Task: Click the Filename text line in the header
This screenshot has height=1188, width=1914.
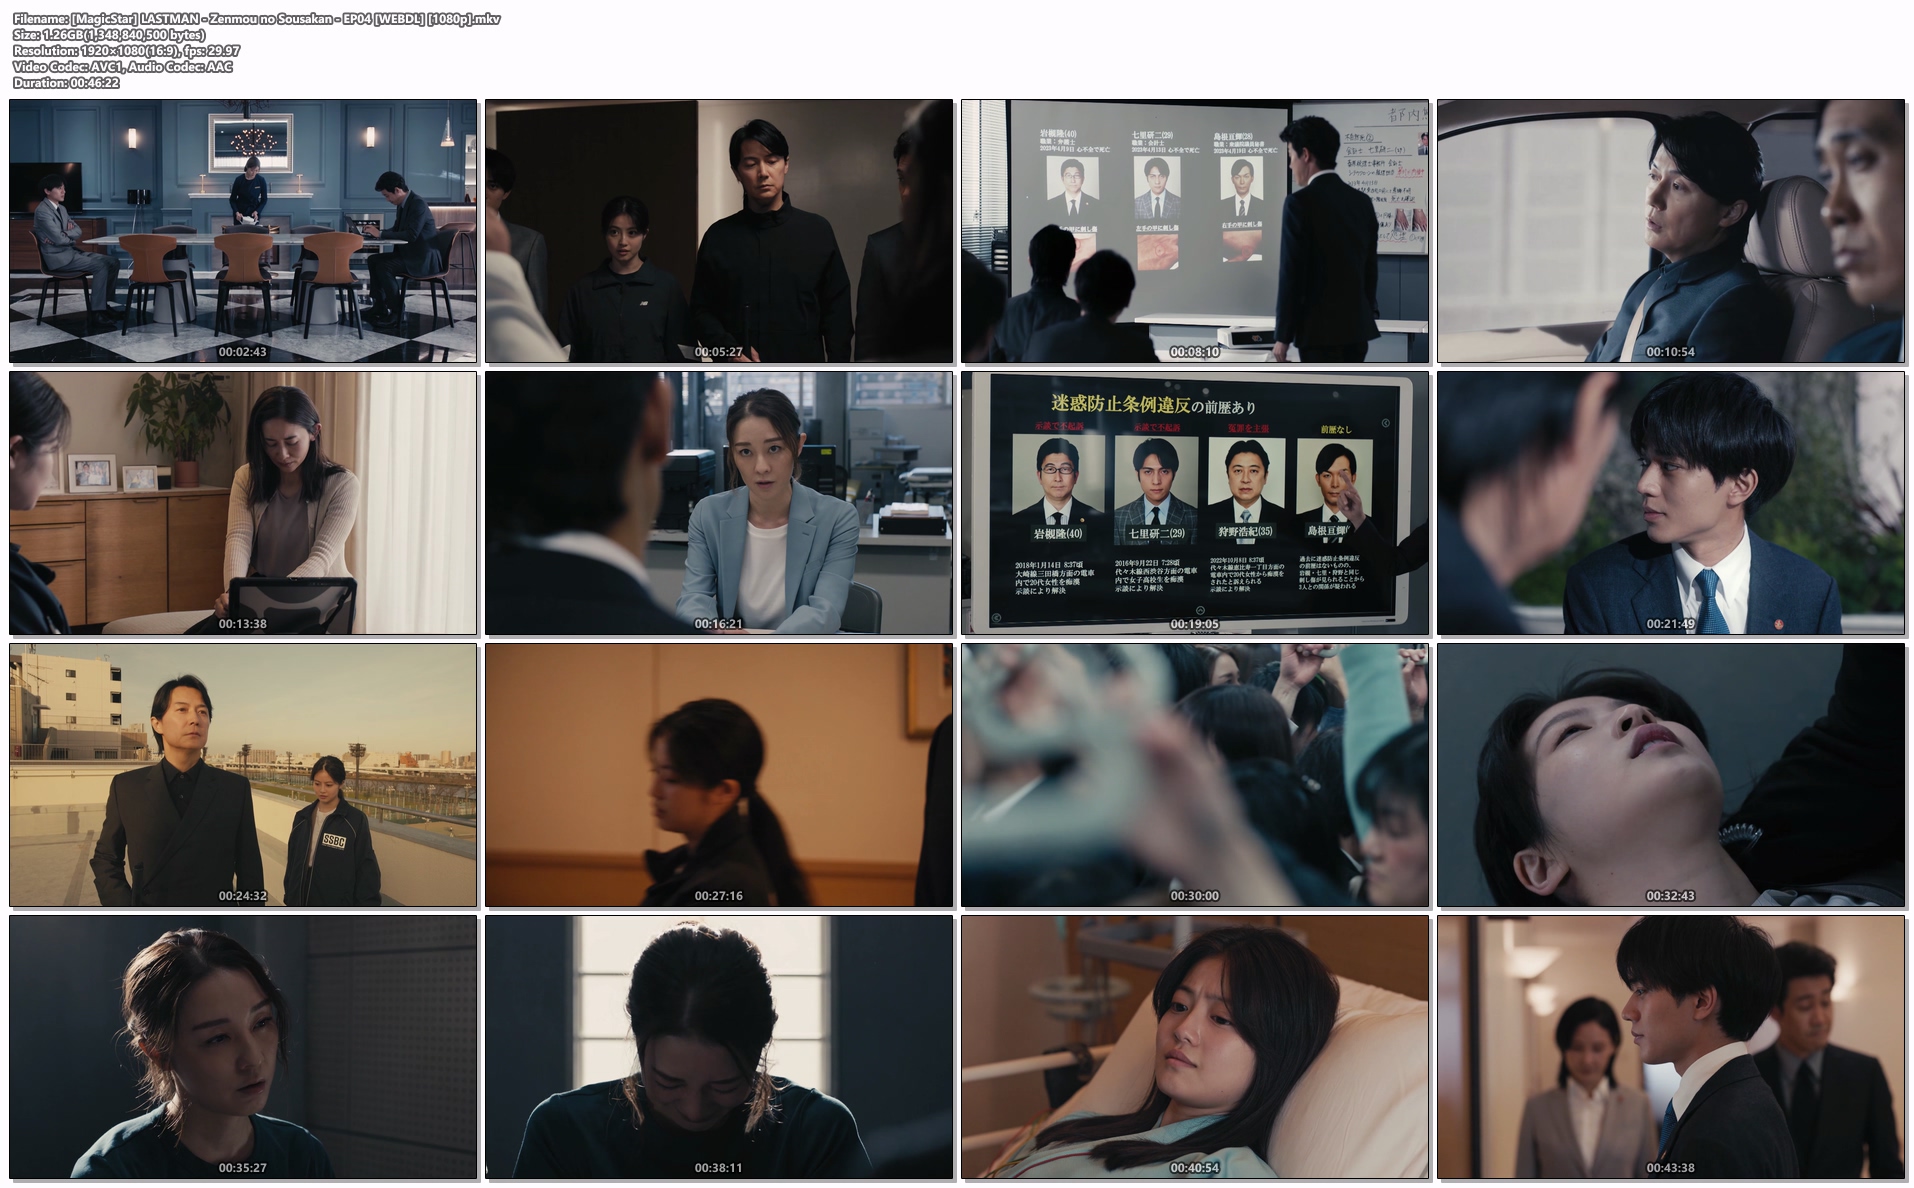Action: point(257,19)
